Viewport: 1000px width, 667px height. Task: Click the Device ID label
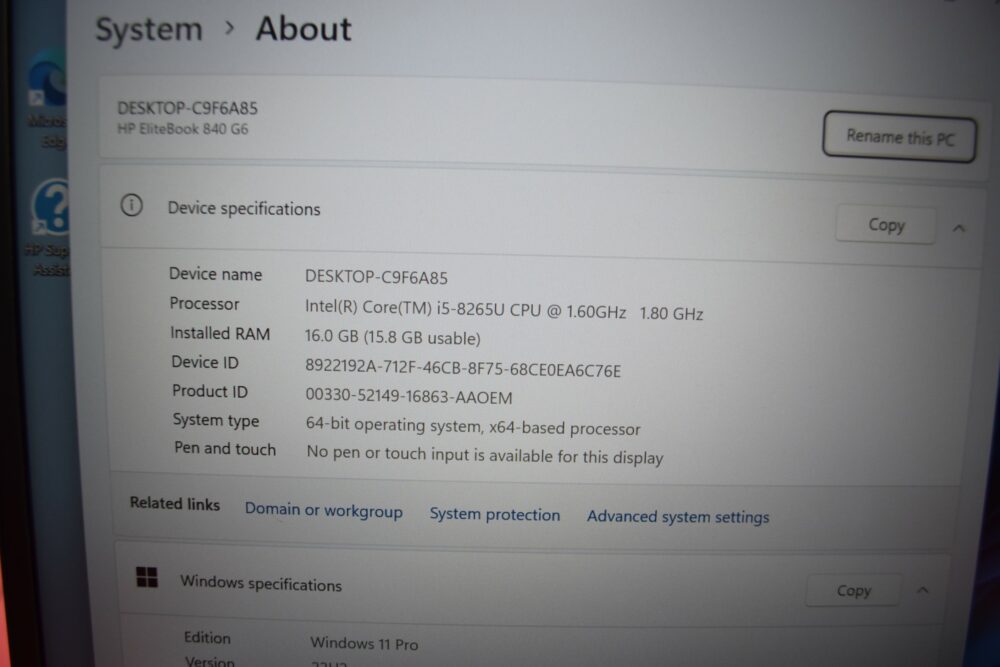(205, 362)
